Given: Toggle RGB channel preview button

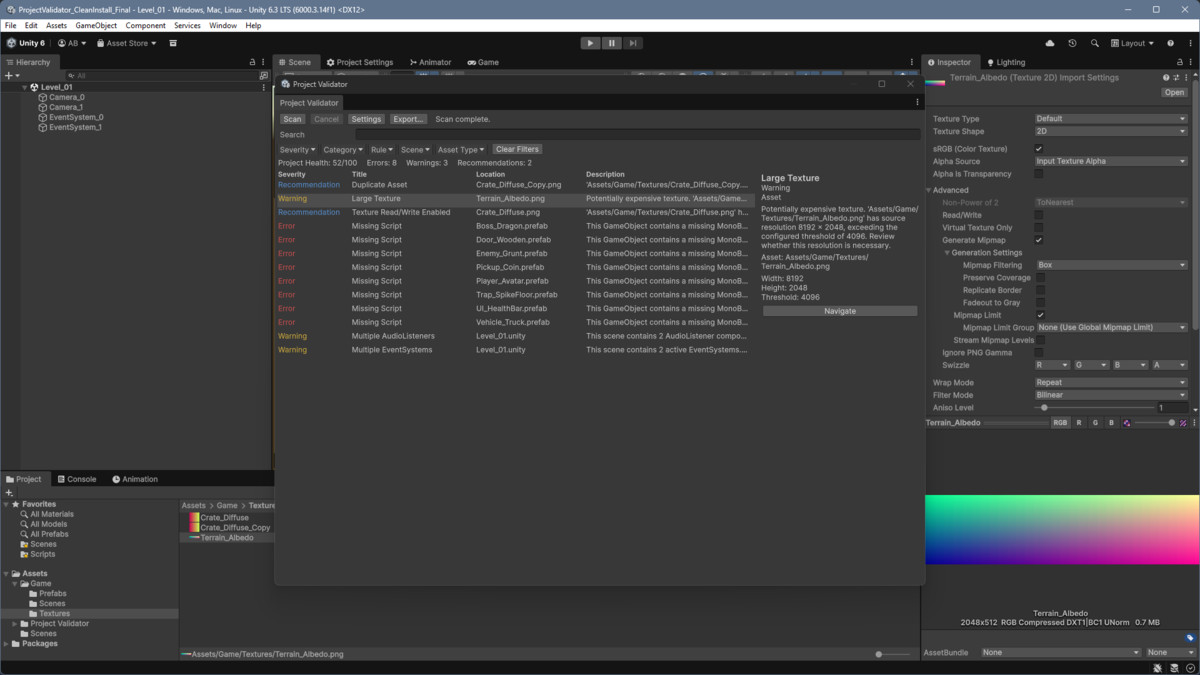Looking at the screenshot, I should (x=1060, y=423).
